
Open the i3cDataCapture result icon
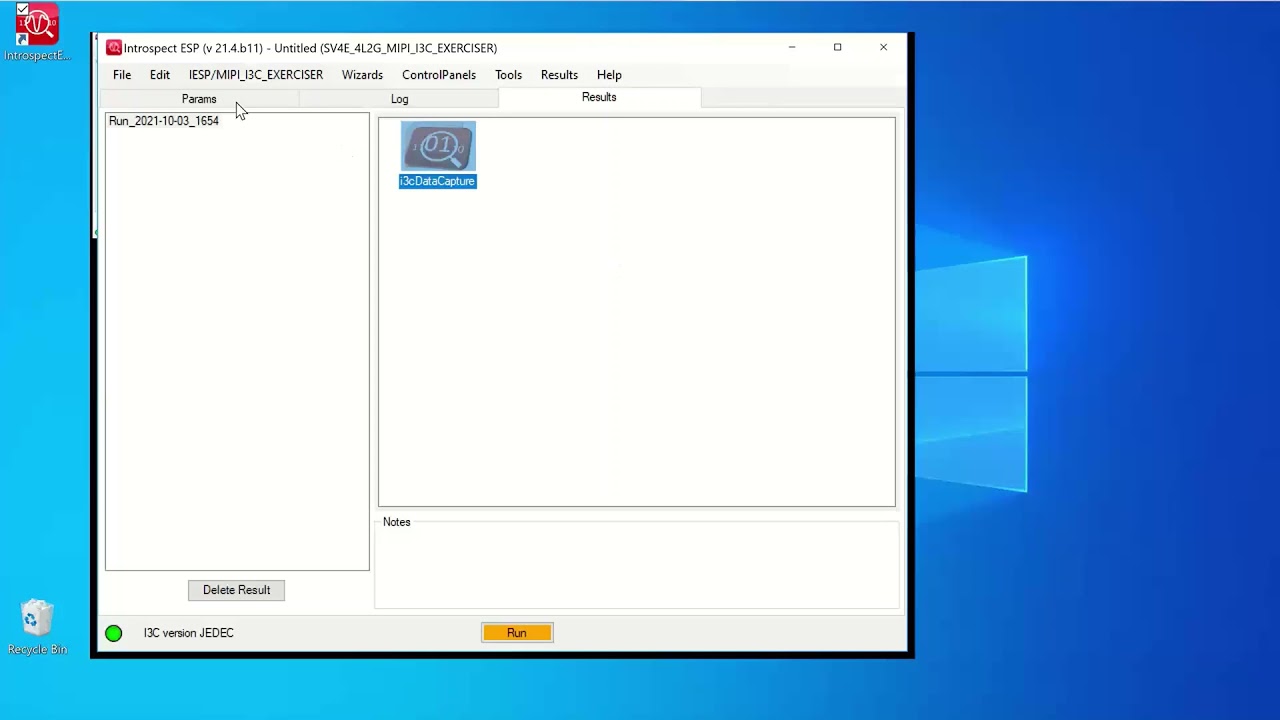point(438,147)
